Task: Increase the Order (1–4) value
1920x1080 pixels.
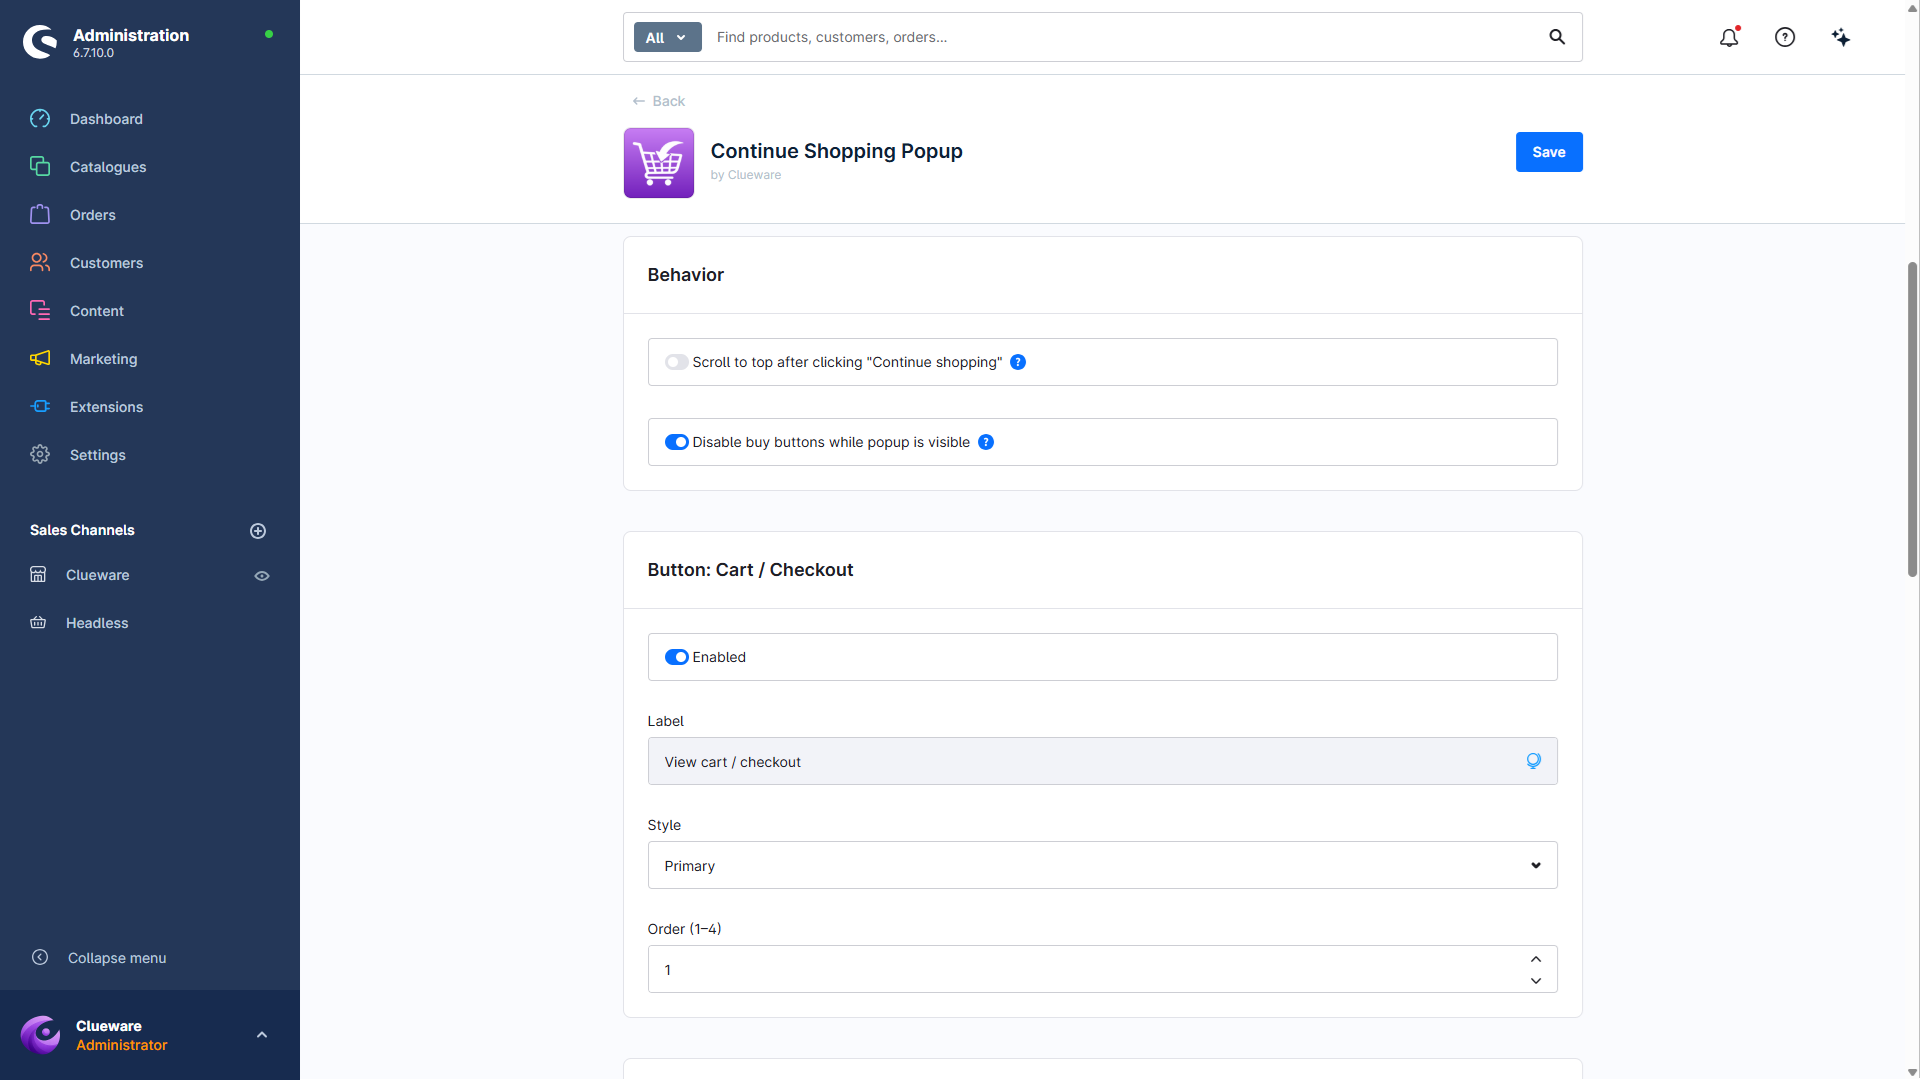Action: click(x=1536, y=959)
